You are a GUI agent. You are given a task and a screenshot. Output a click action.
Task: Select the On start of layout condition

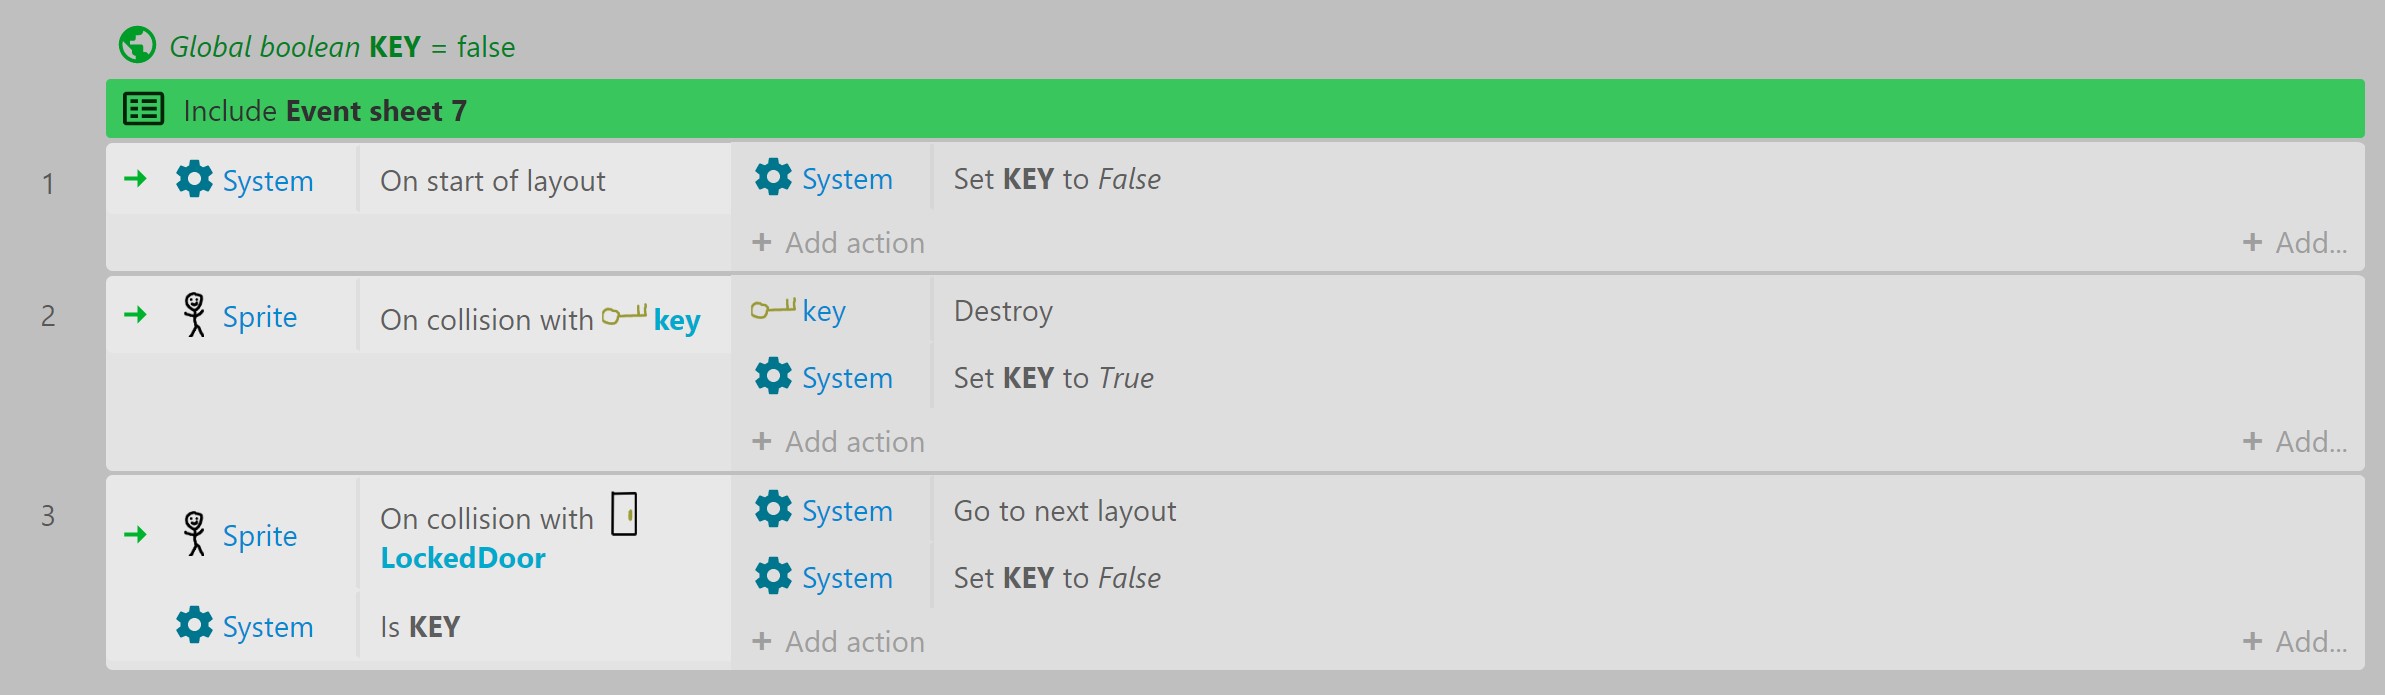click(x=492, y=181)
